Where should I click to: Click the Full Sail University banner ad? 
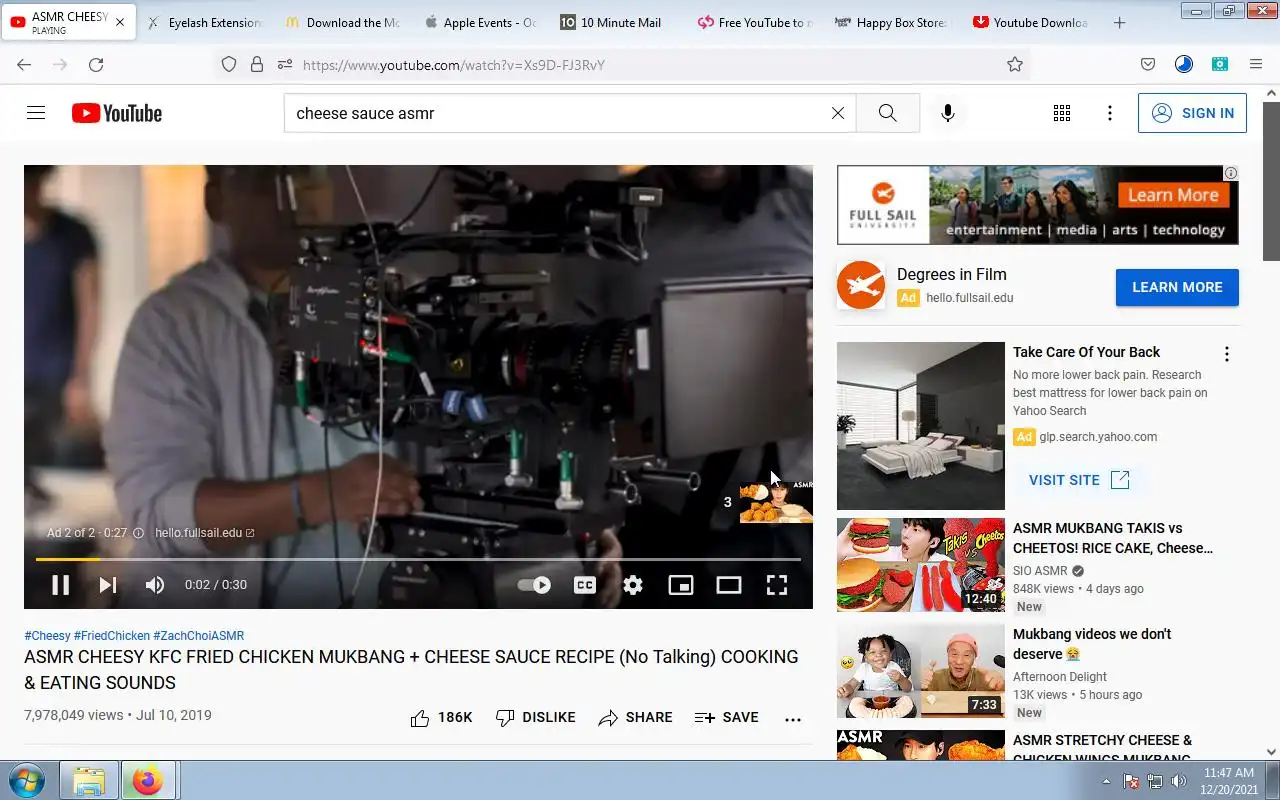pos(1038,205)
